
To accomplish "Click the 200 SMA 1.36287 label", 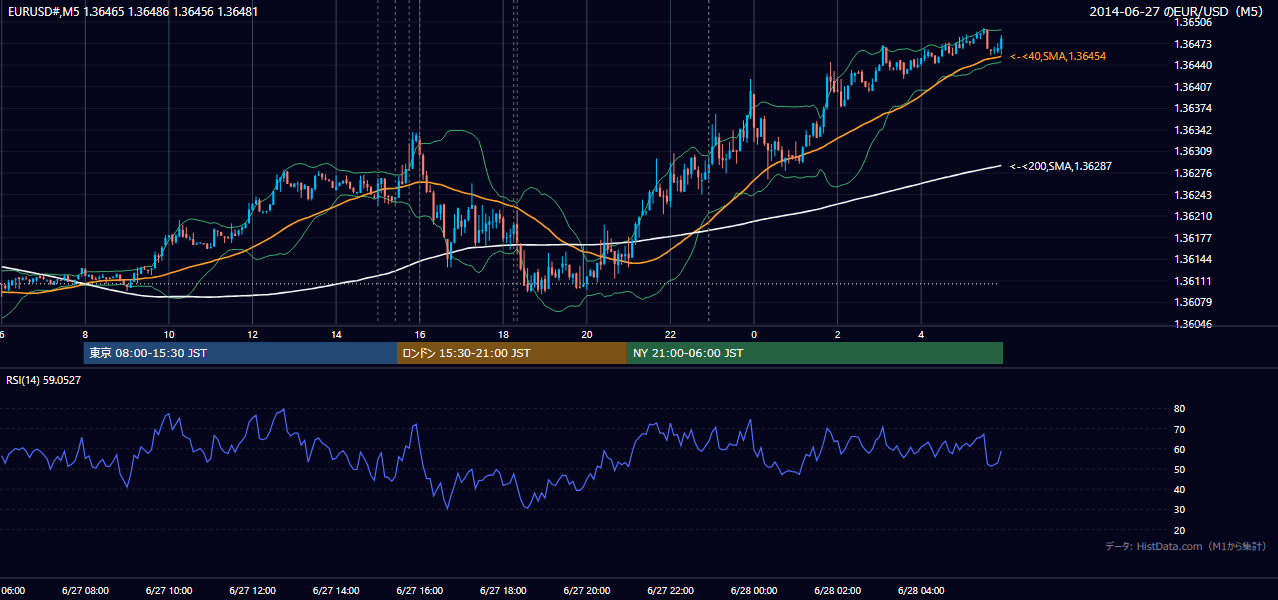I will click(1061, 166).
